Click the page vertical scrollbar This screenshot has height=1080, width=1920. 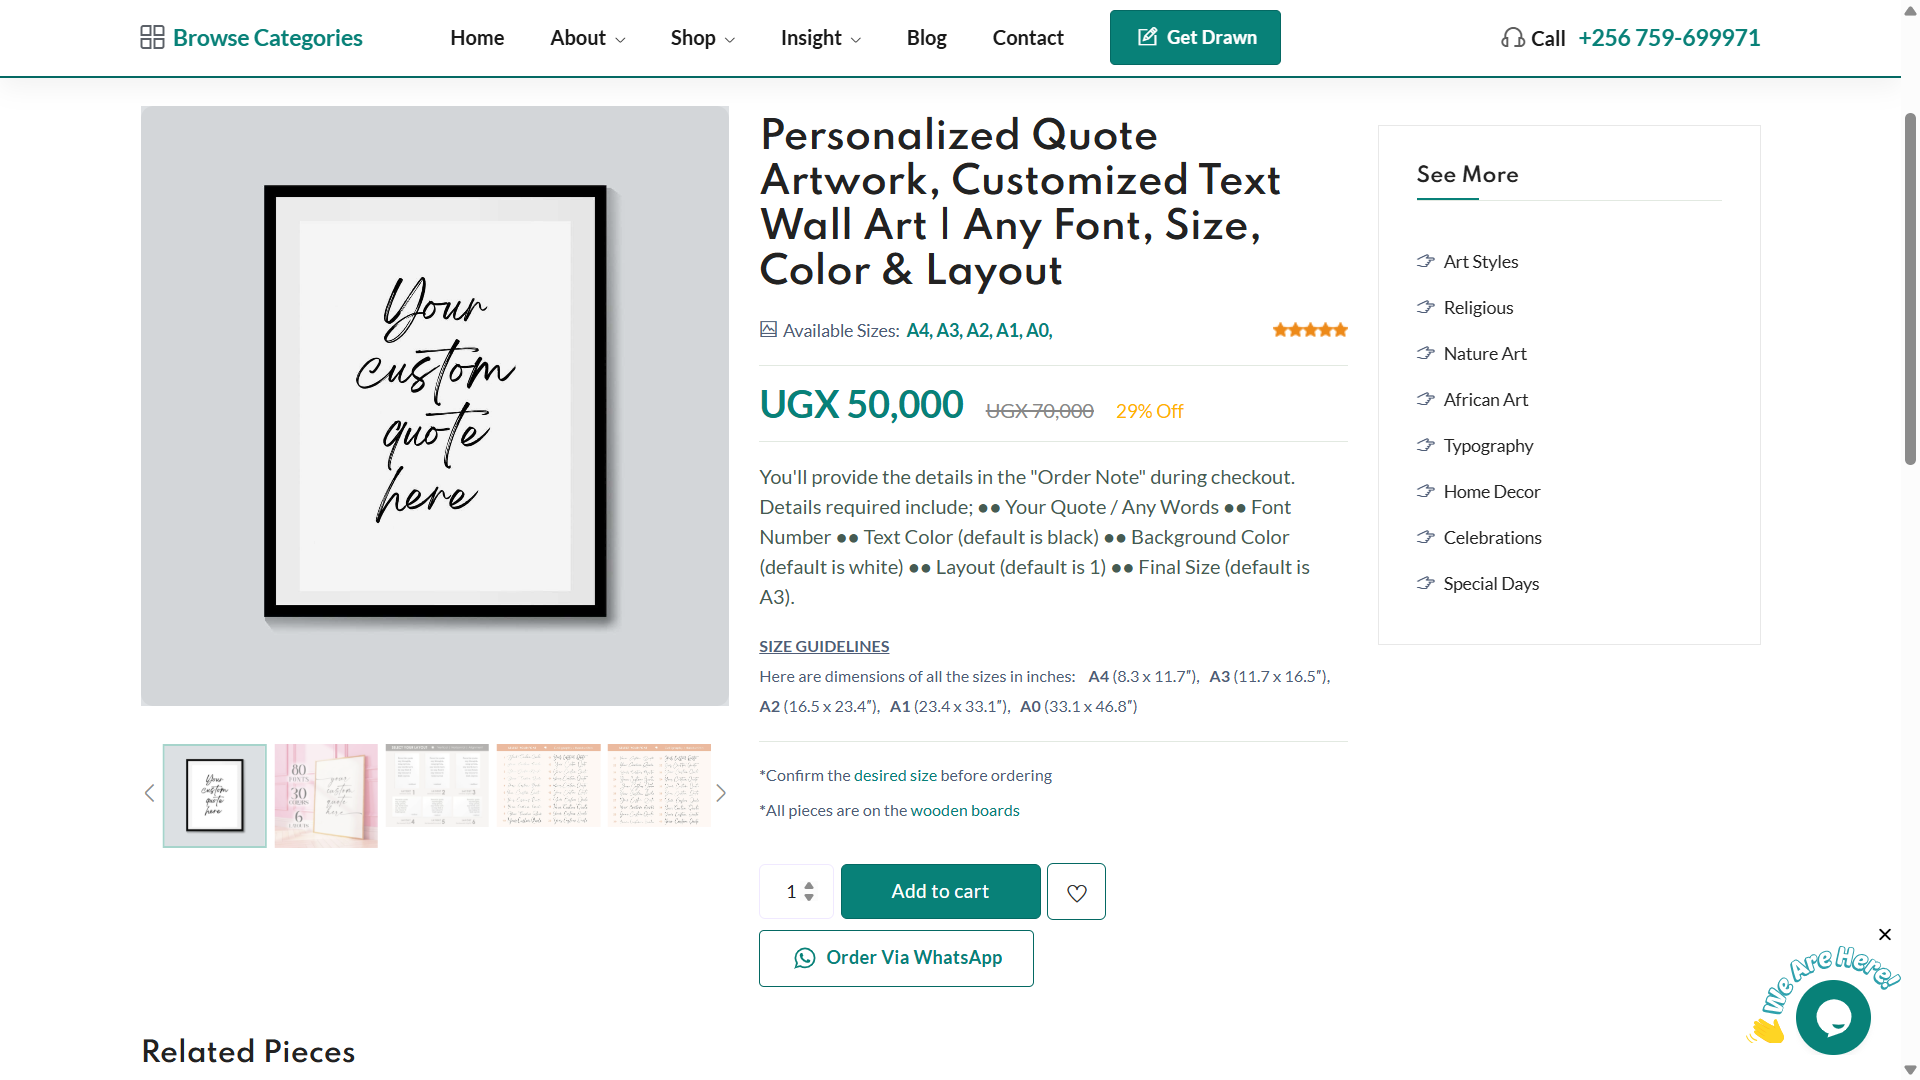point(1910,290)
